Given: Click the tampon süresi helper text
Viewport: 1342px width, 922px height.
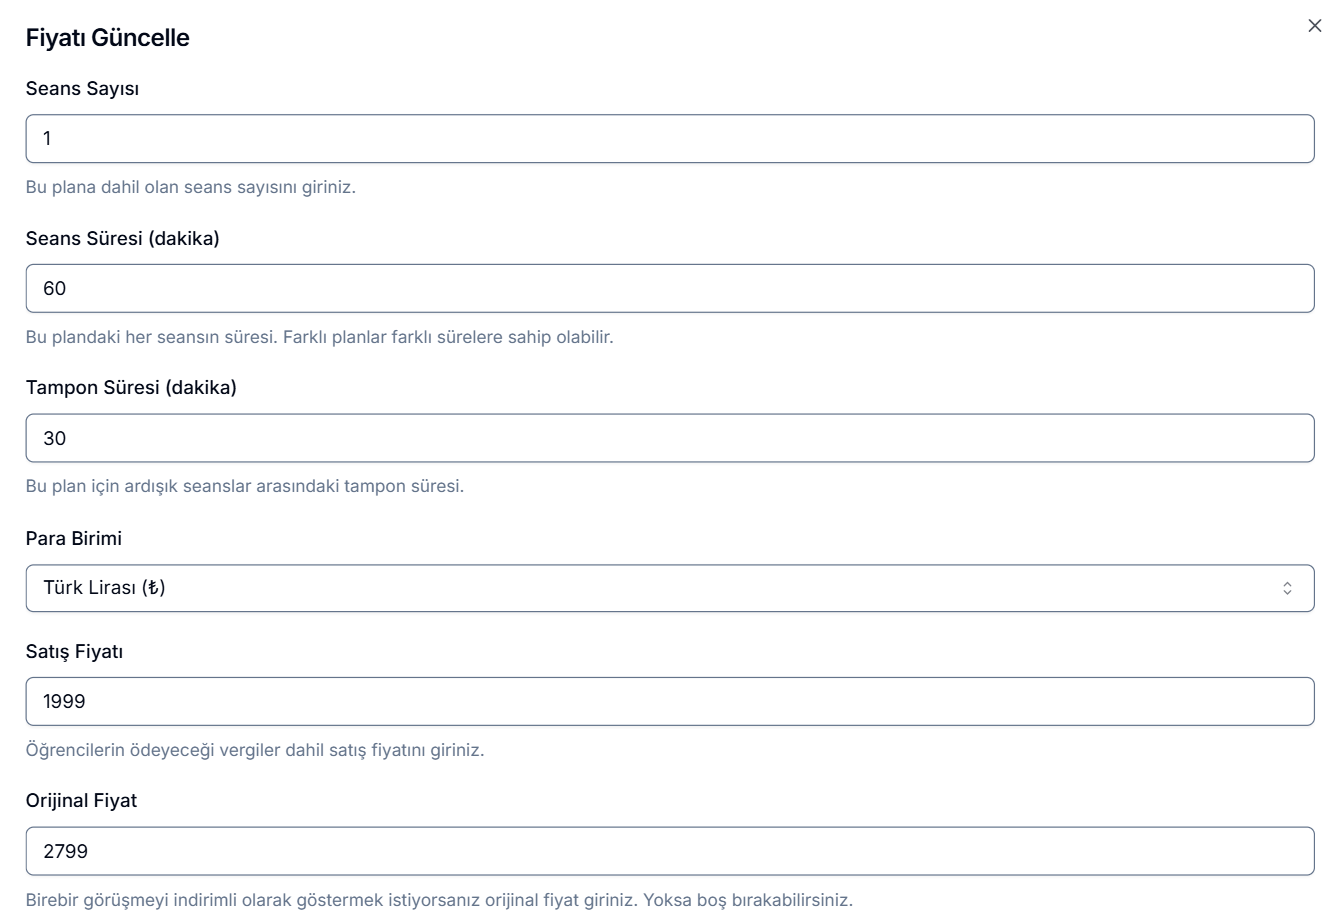Looking at the screenshot, I should point(244,487).
